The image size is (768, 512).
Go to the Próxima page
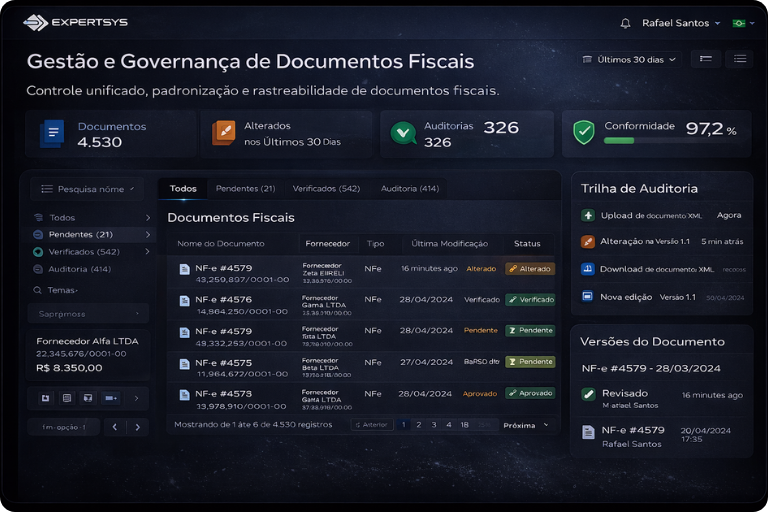tap(525, 425)
